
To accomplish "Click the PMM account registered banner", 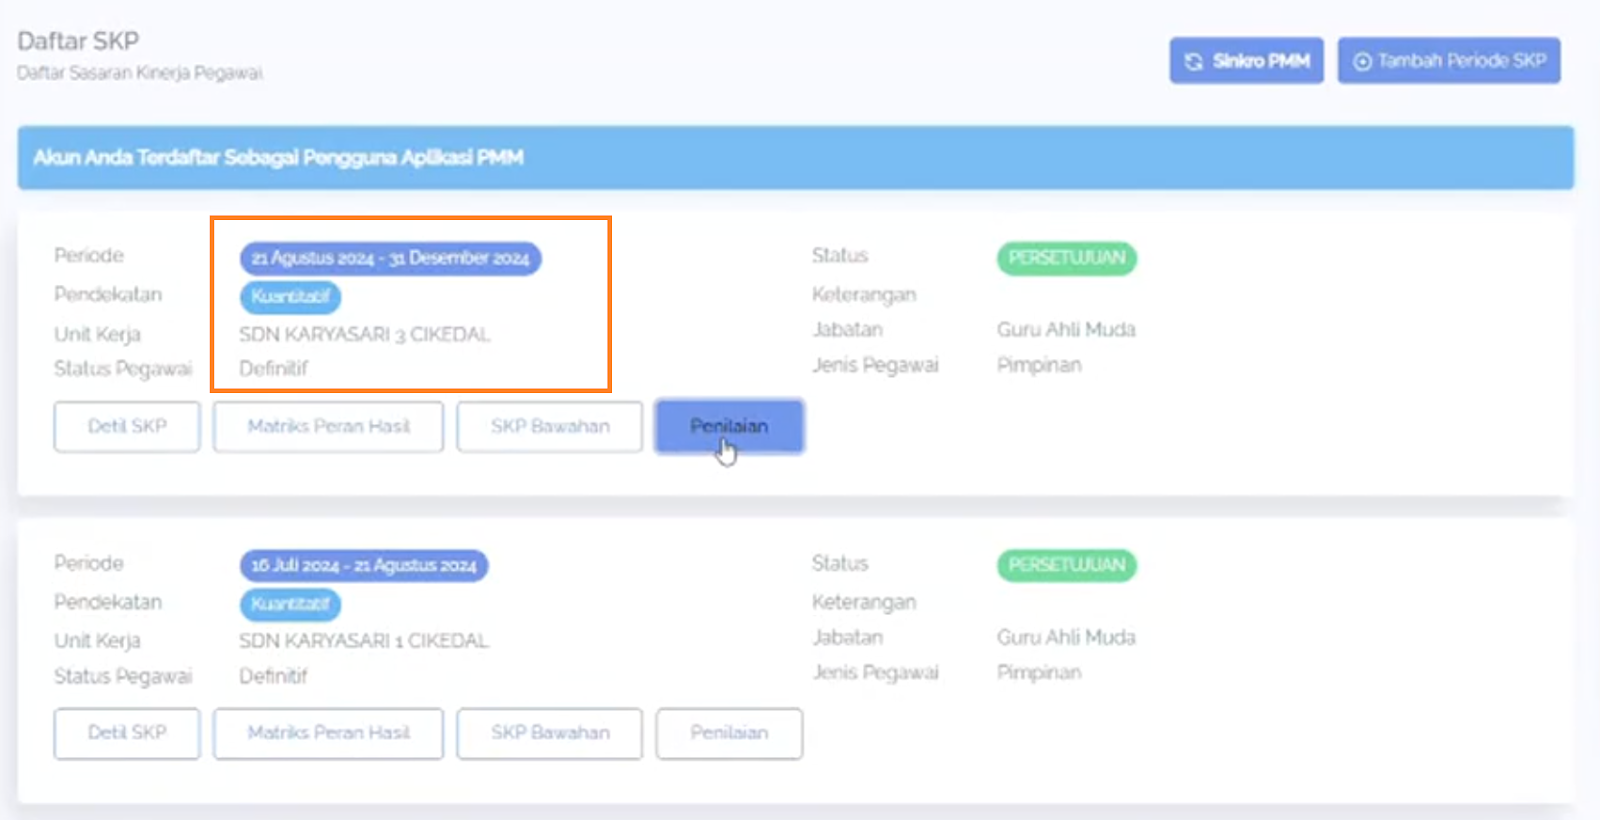I will pos(796,158).
